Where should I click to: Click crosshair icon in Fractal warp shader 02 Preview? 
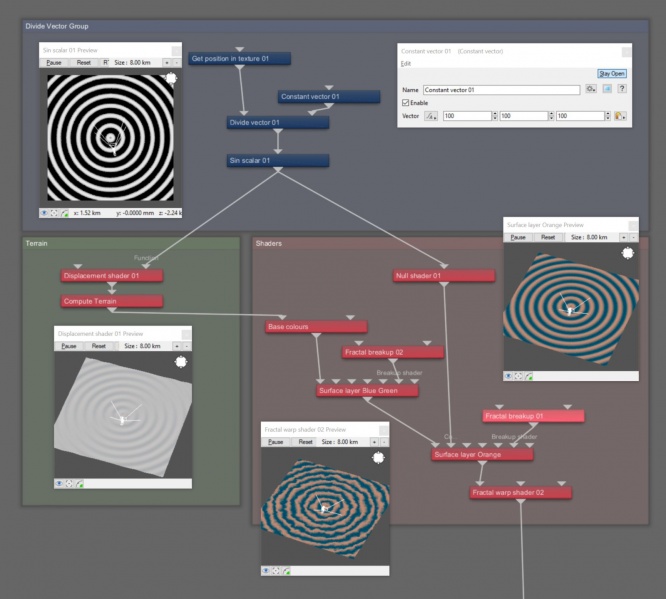(276, 571)
